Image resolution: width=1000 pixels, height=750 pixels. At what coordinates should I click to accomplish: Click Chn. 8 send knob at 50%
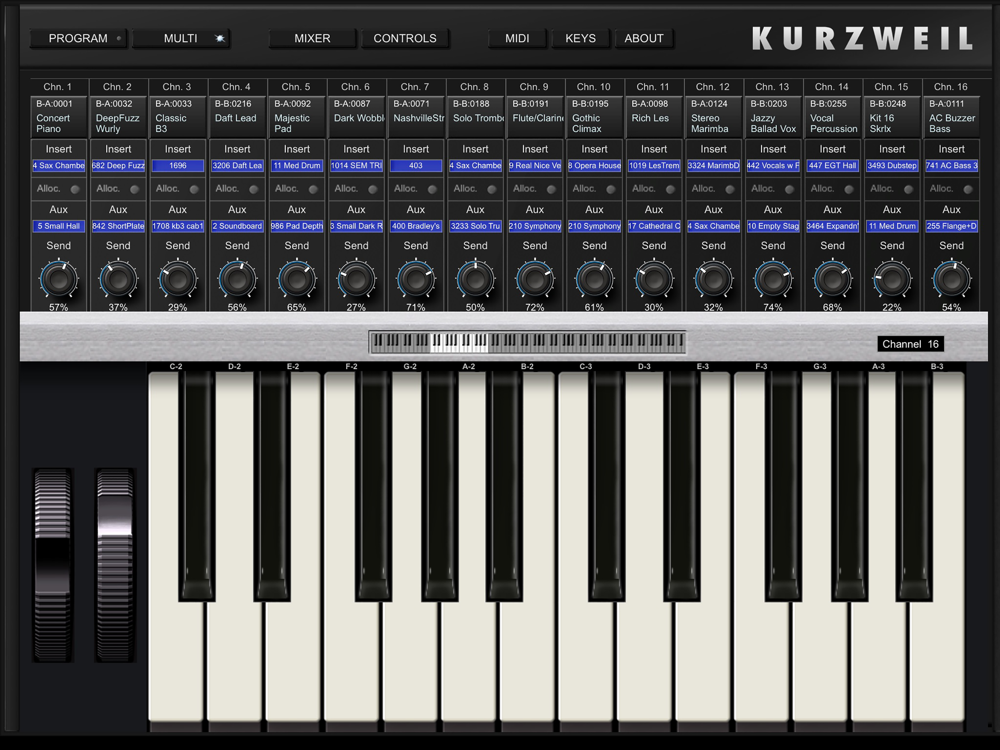(475, 279)
